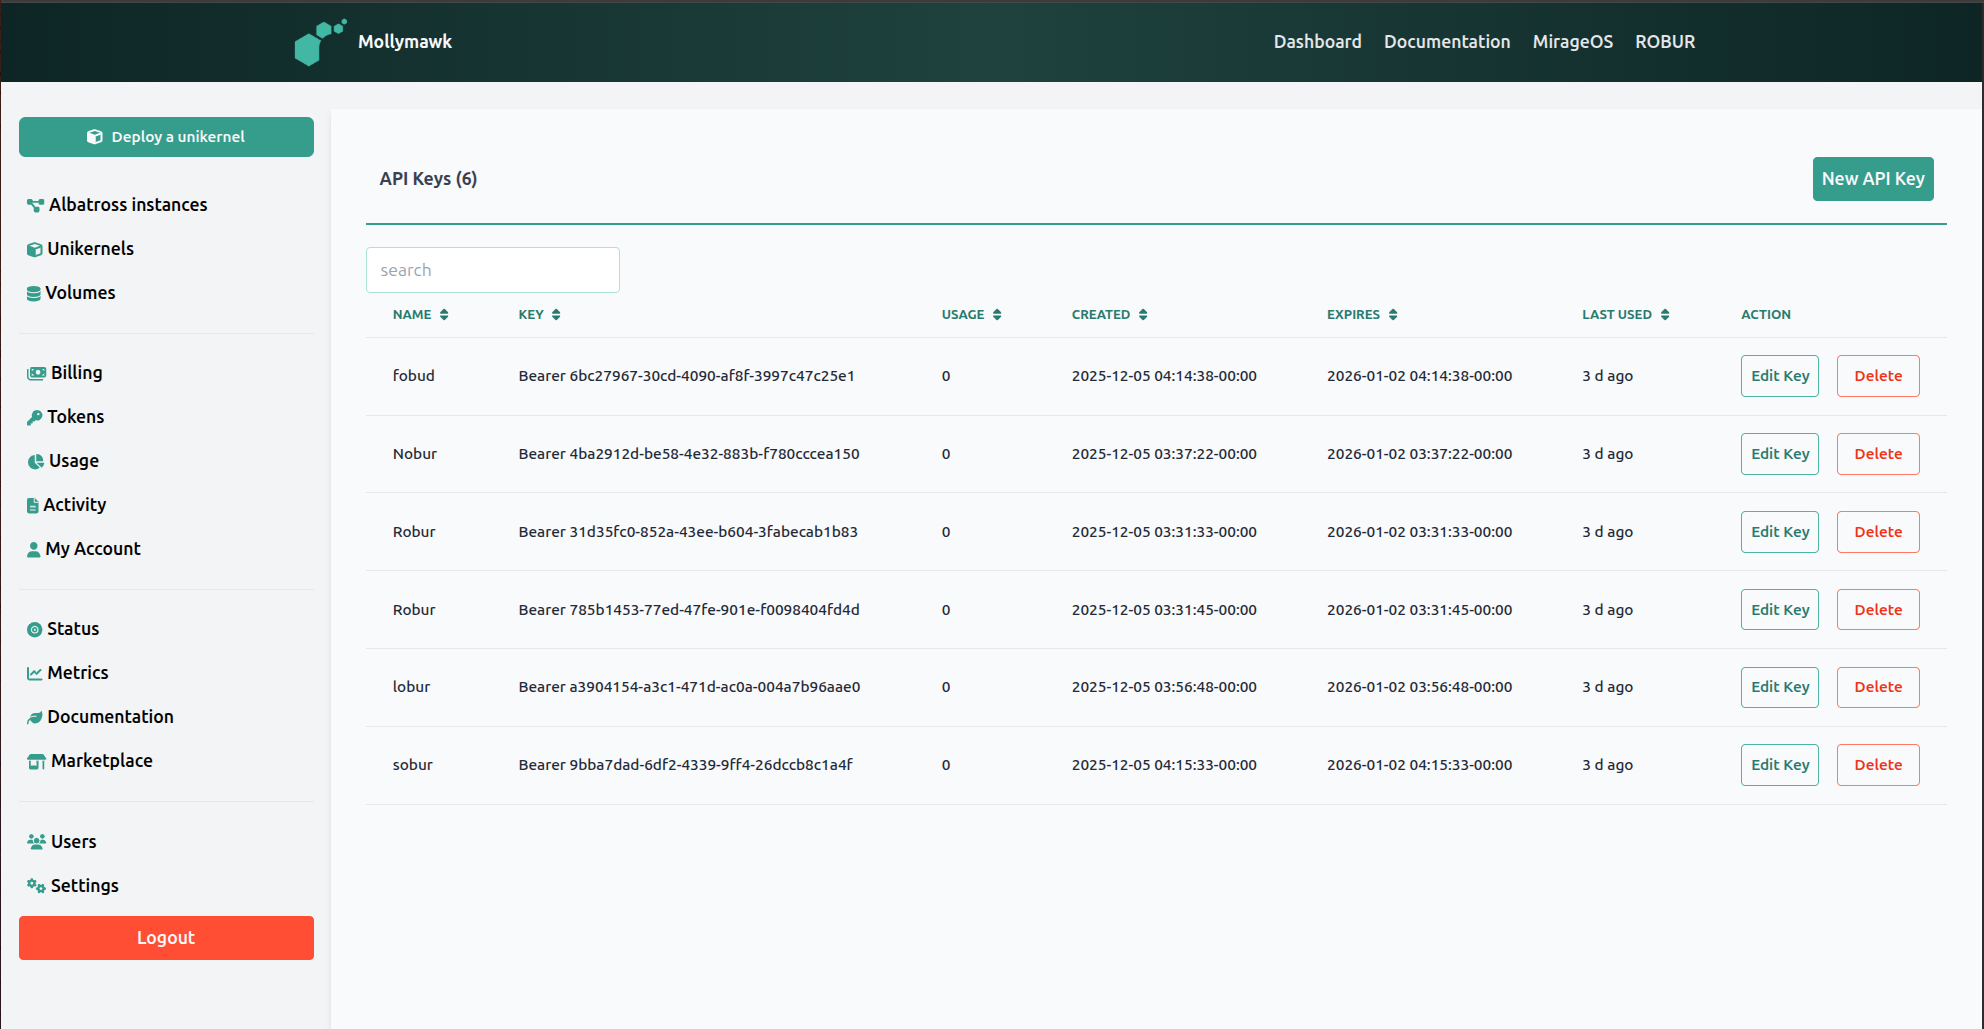The image size is (1984, 1029).
Task: Click the Albatross instances sidebar icon
Action: coord(35,205)
